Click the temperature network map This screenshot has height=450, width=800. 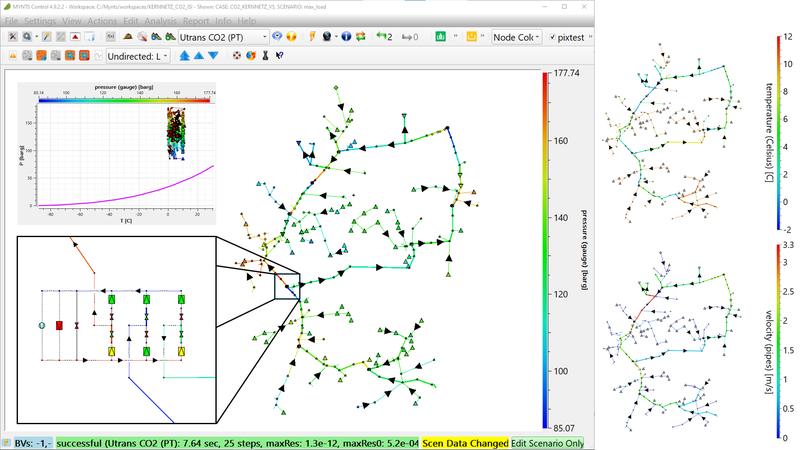(x=671, y=134)
